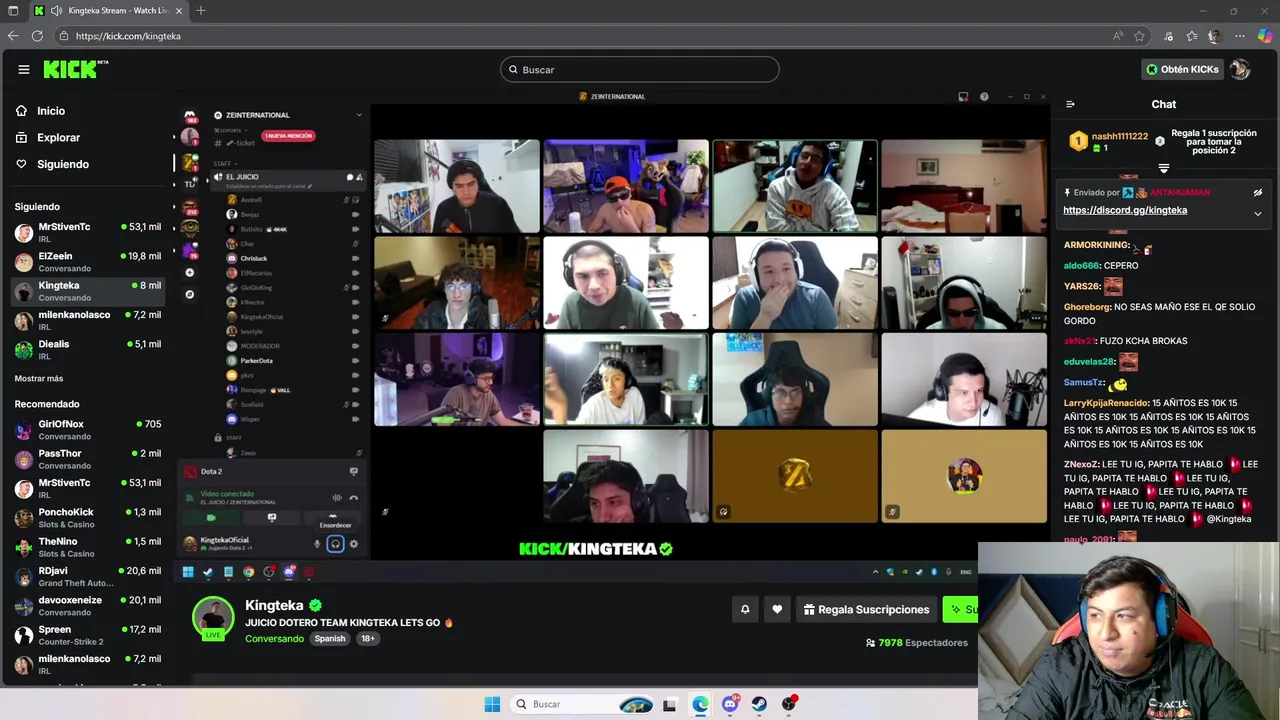
Task: Click the Spanish language tag
Action: pyautogui.click(x=330, y=638)
